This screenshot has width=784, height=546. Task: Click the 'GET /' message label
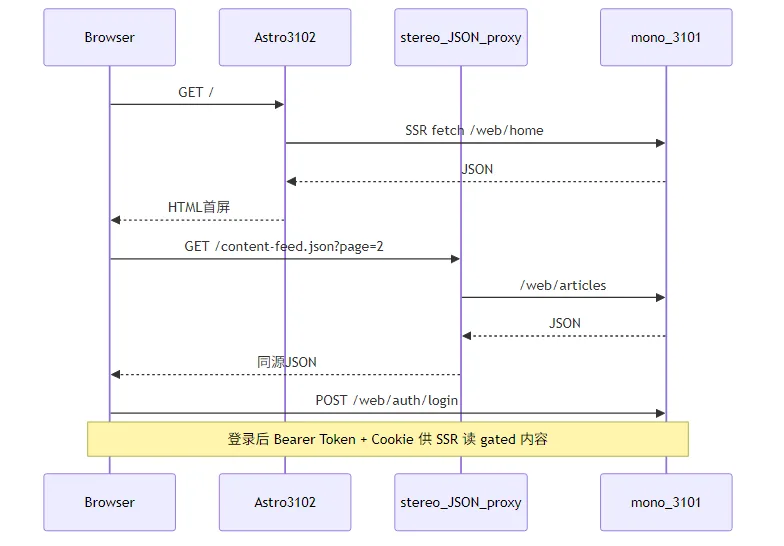click(196, 92)
